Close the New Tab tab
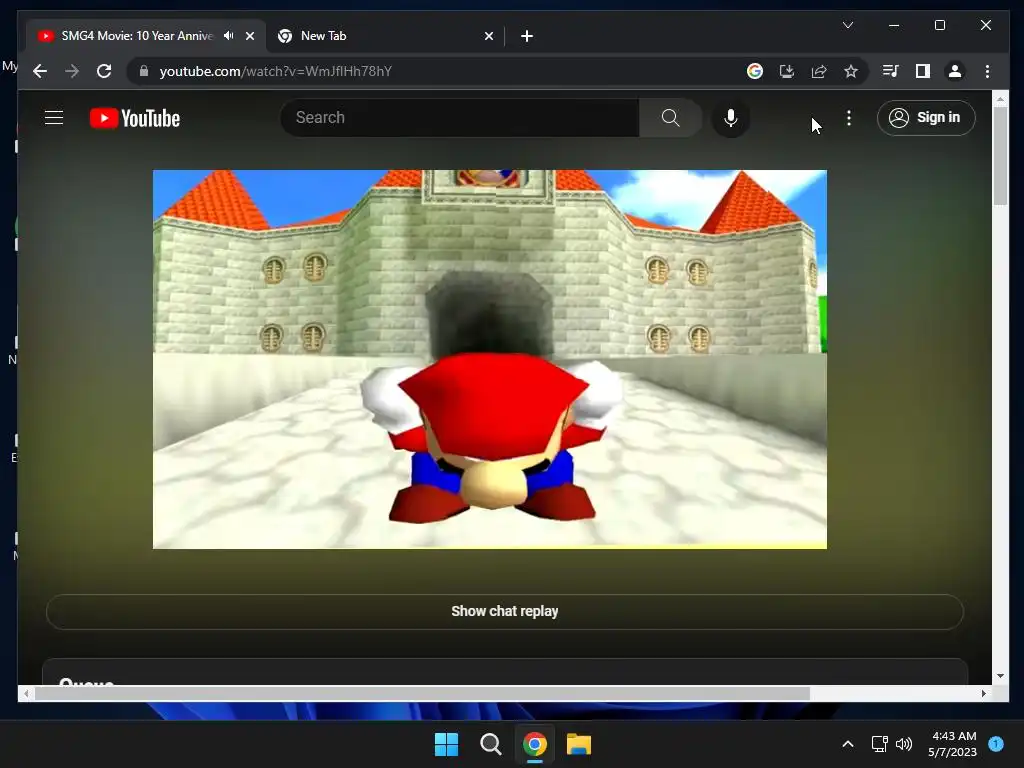This screenshot has height=768, width=1024. pos(489,36)
